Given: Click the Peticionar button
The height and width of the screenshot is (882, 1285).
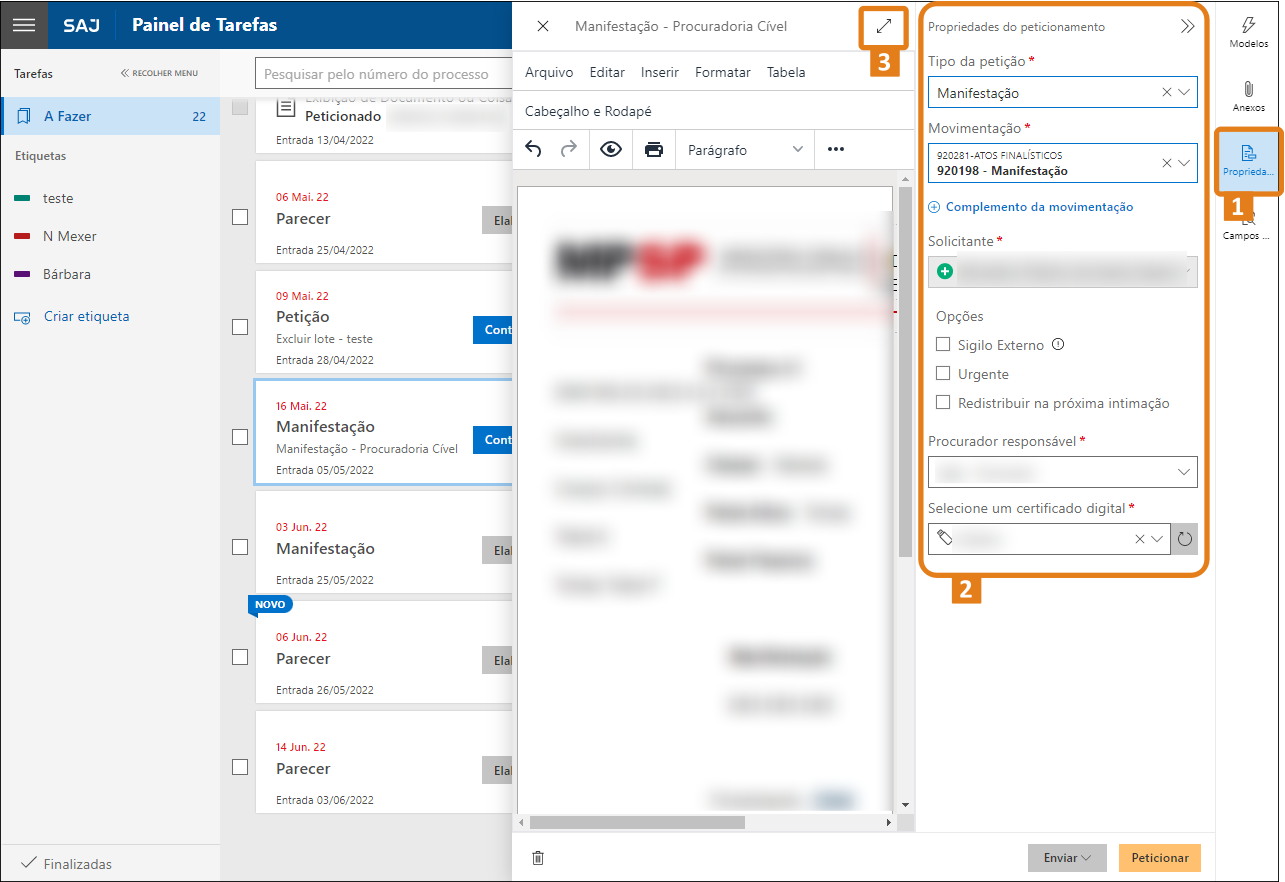Looking at the screenshot, I should (1159, 858).
